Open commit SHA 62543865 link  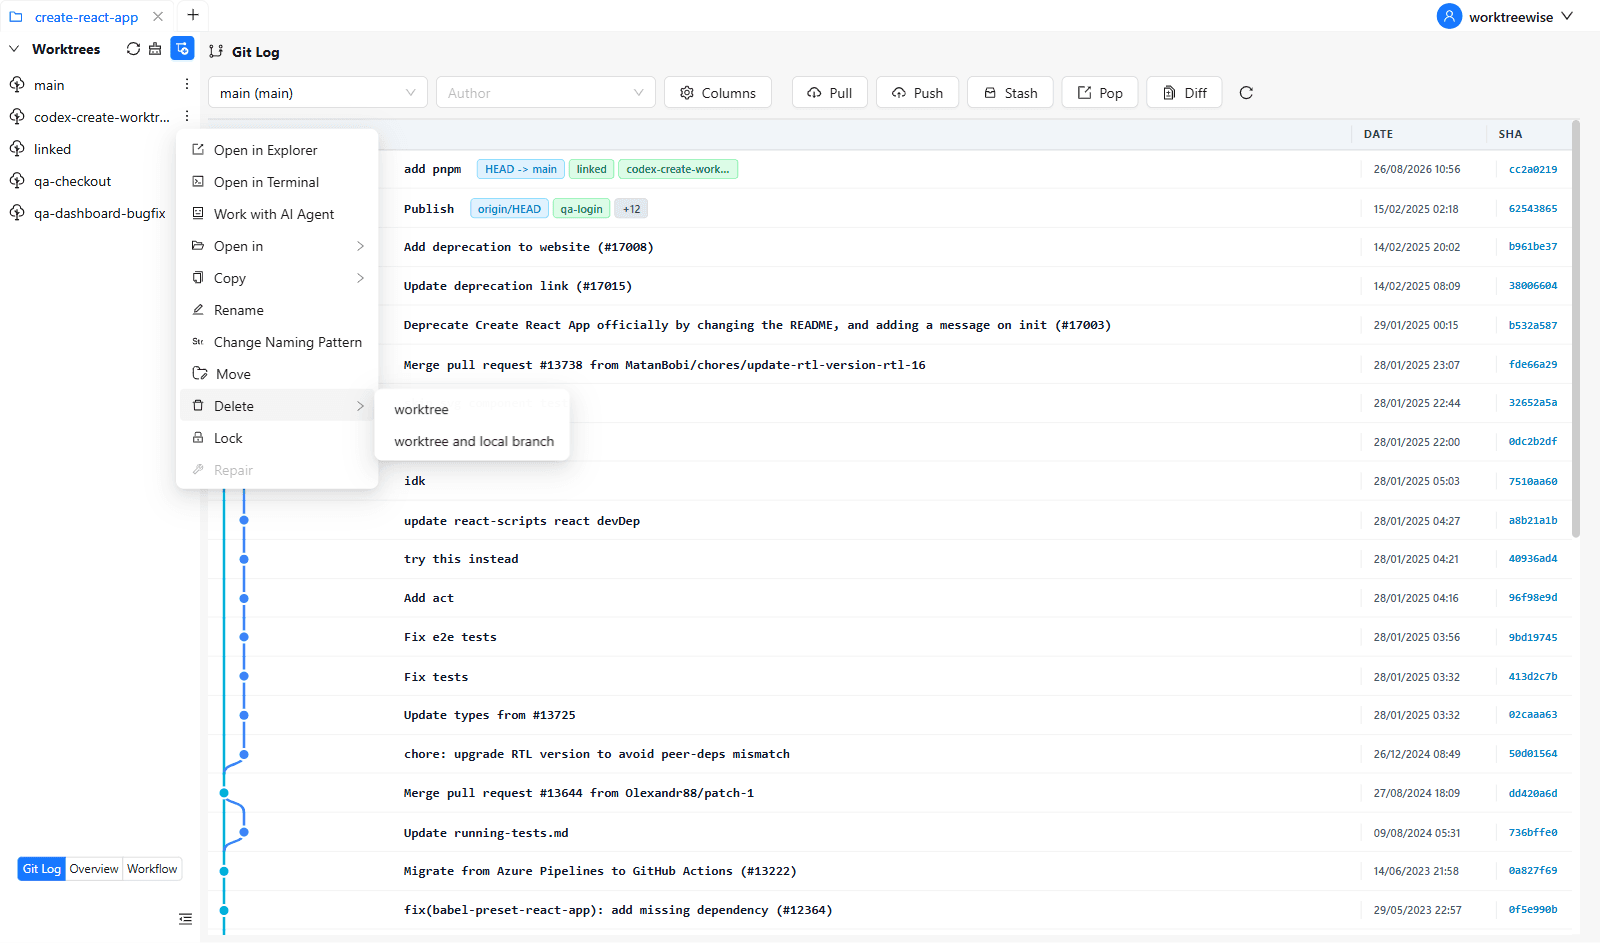[x=1532, y=209]
